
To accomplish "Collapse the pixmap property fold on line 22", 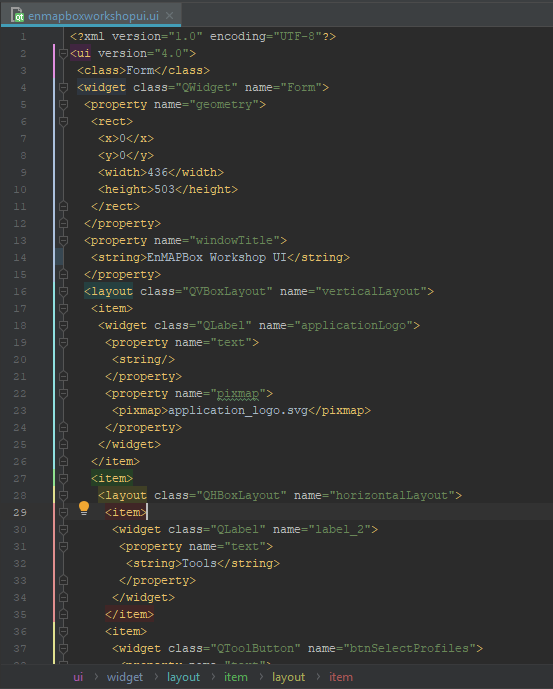I will click(63, 393).
